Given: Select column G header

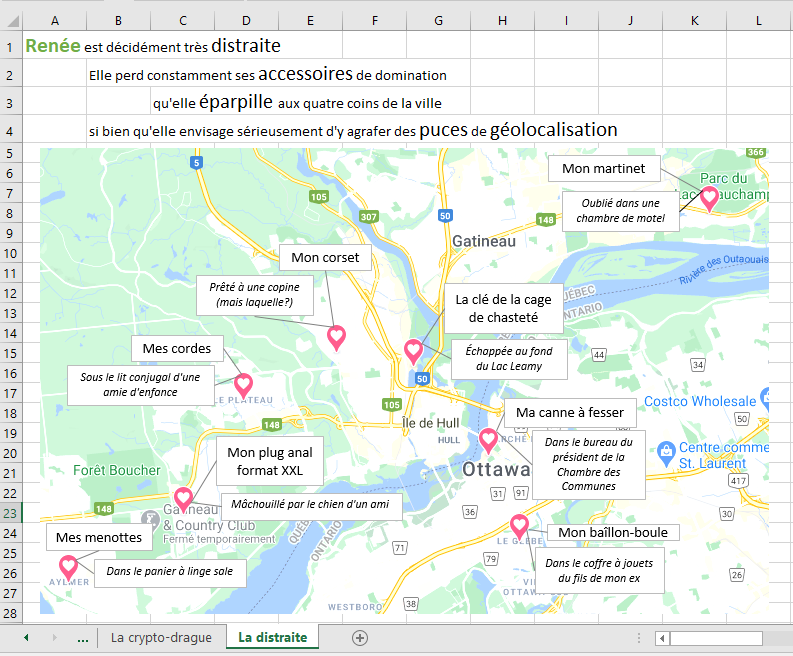Looking at the screenshot, I should pyautogui.click(x=438, y=21).
